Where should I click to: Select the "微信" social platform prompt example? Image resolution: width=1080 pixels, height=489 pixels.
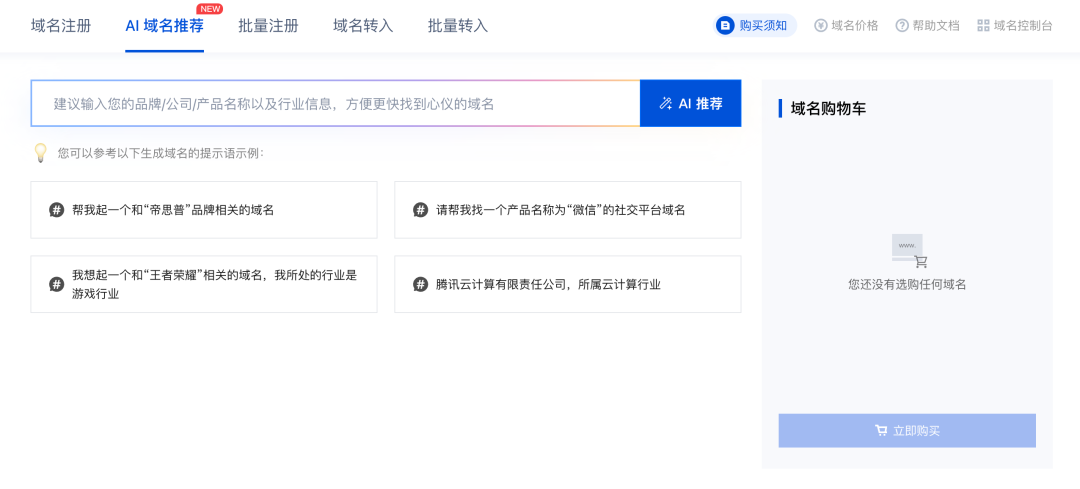[x=568, y=210]
